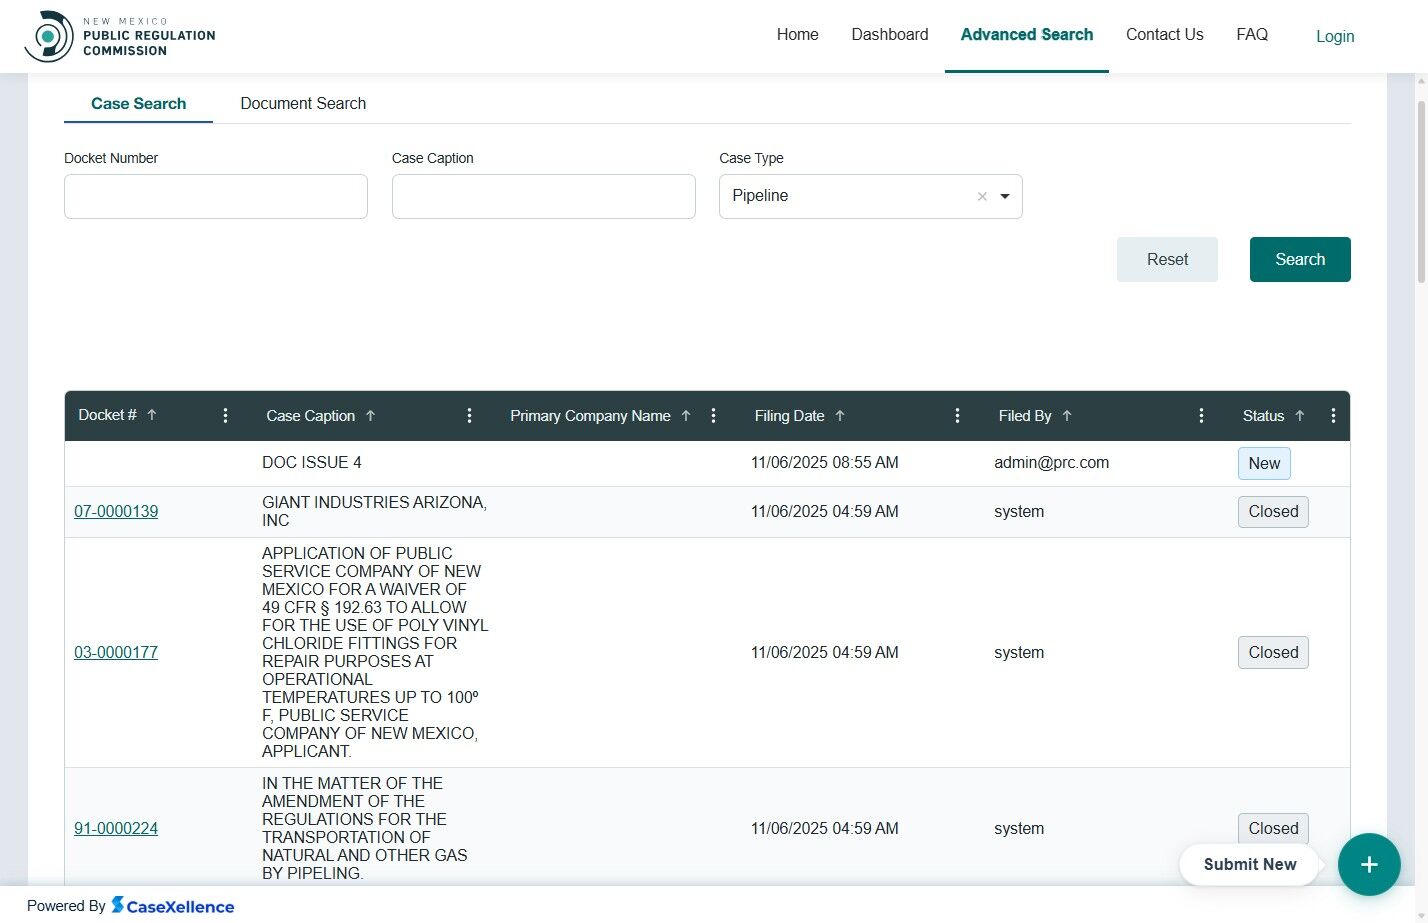Click the 11/06/2025 08:55 AM filing date
Screen dimensions: 1428x923
[825, 463]
